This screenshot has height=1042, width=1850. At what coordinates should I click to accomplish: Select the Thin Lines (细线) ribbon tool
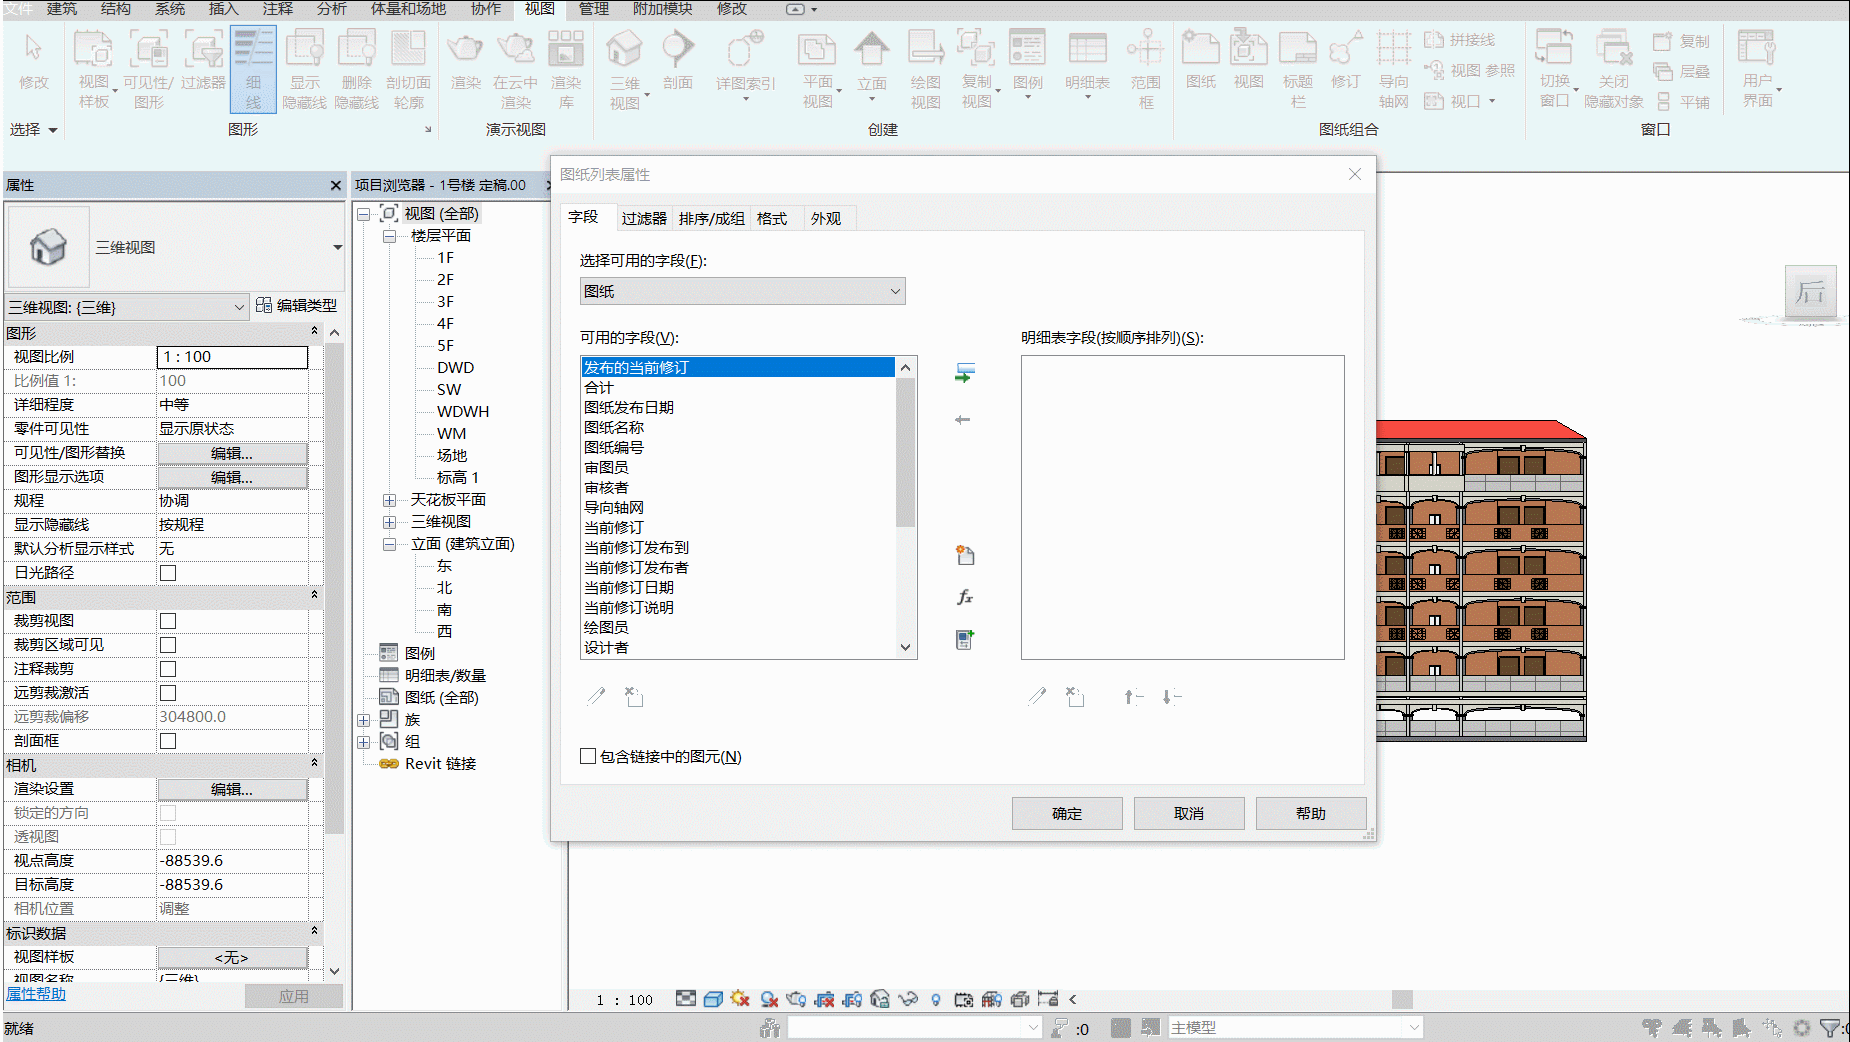point(253,69)
